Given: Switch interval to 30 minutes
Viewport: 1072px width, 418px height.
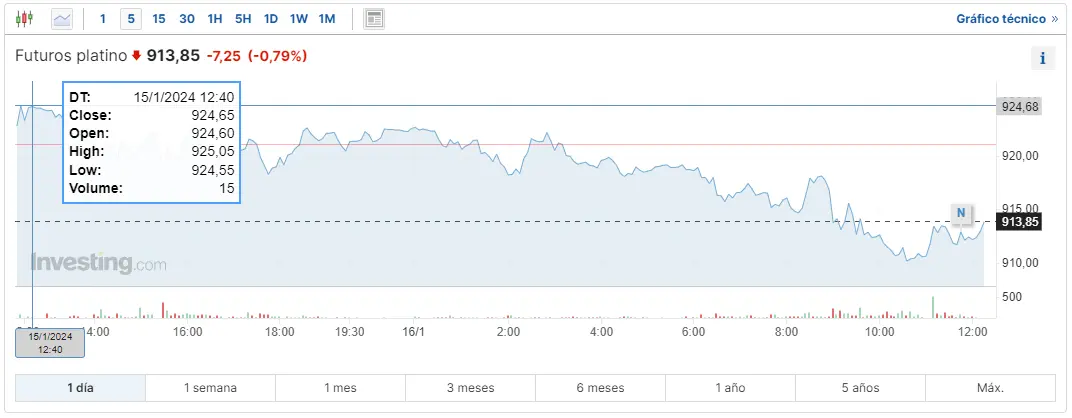Looking at the screenshot, I should 187,19.
